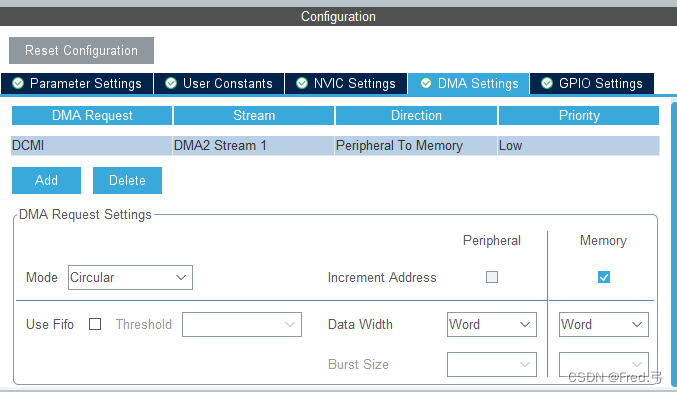Open the Mode Circular dropdown

(130, 277)
